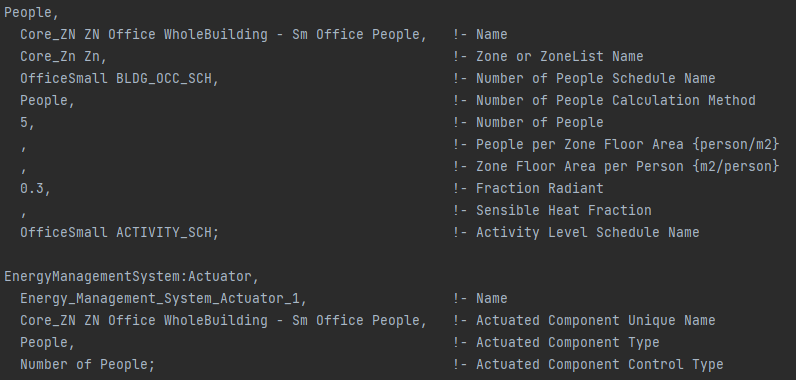Click the 0.3 fraction radiant value
The height and width of the screenshot is (380, 796).
point(36,188)
